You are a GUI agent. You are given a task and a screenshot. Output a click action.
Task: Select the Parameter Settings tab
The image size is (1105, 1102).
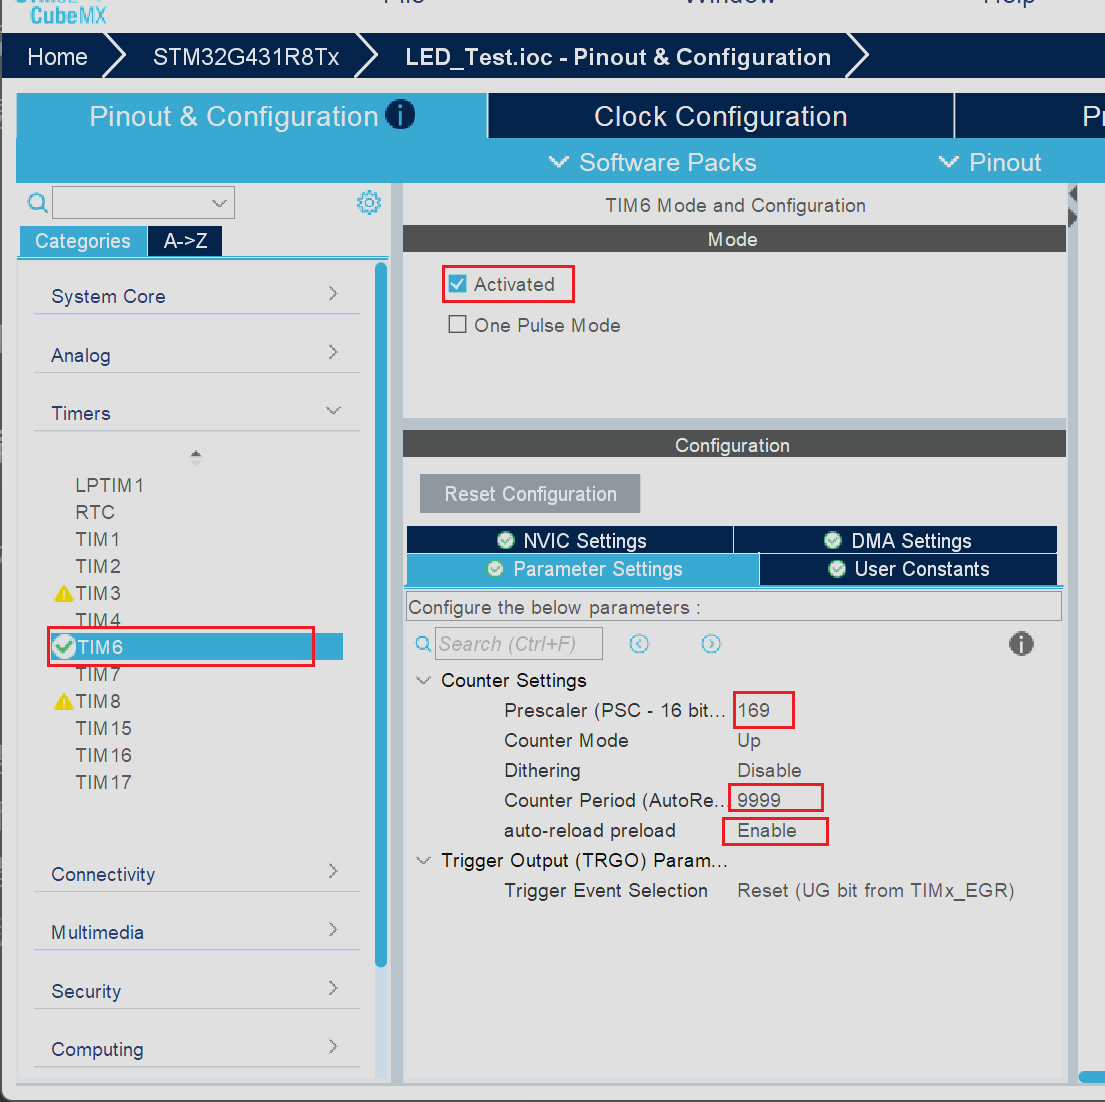click(583, 569)
